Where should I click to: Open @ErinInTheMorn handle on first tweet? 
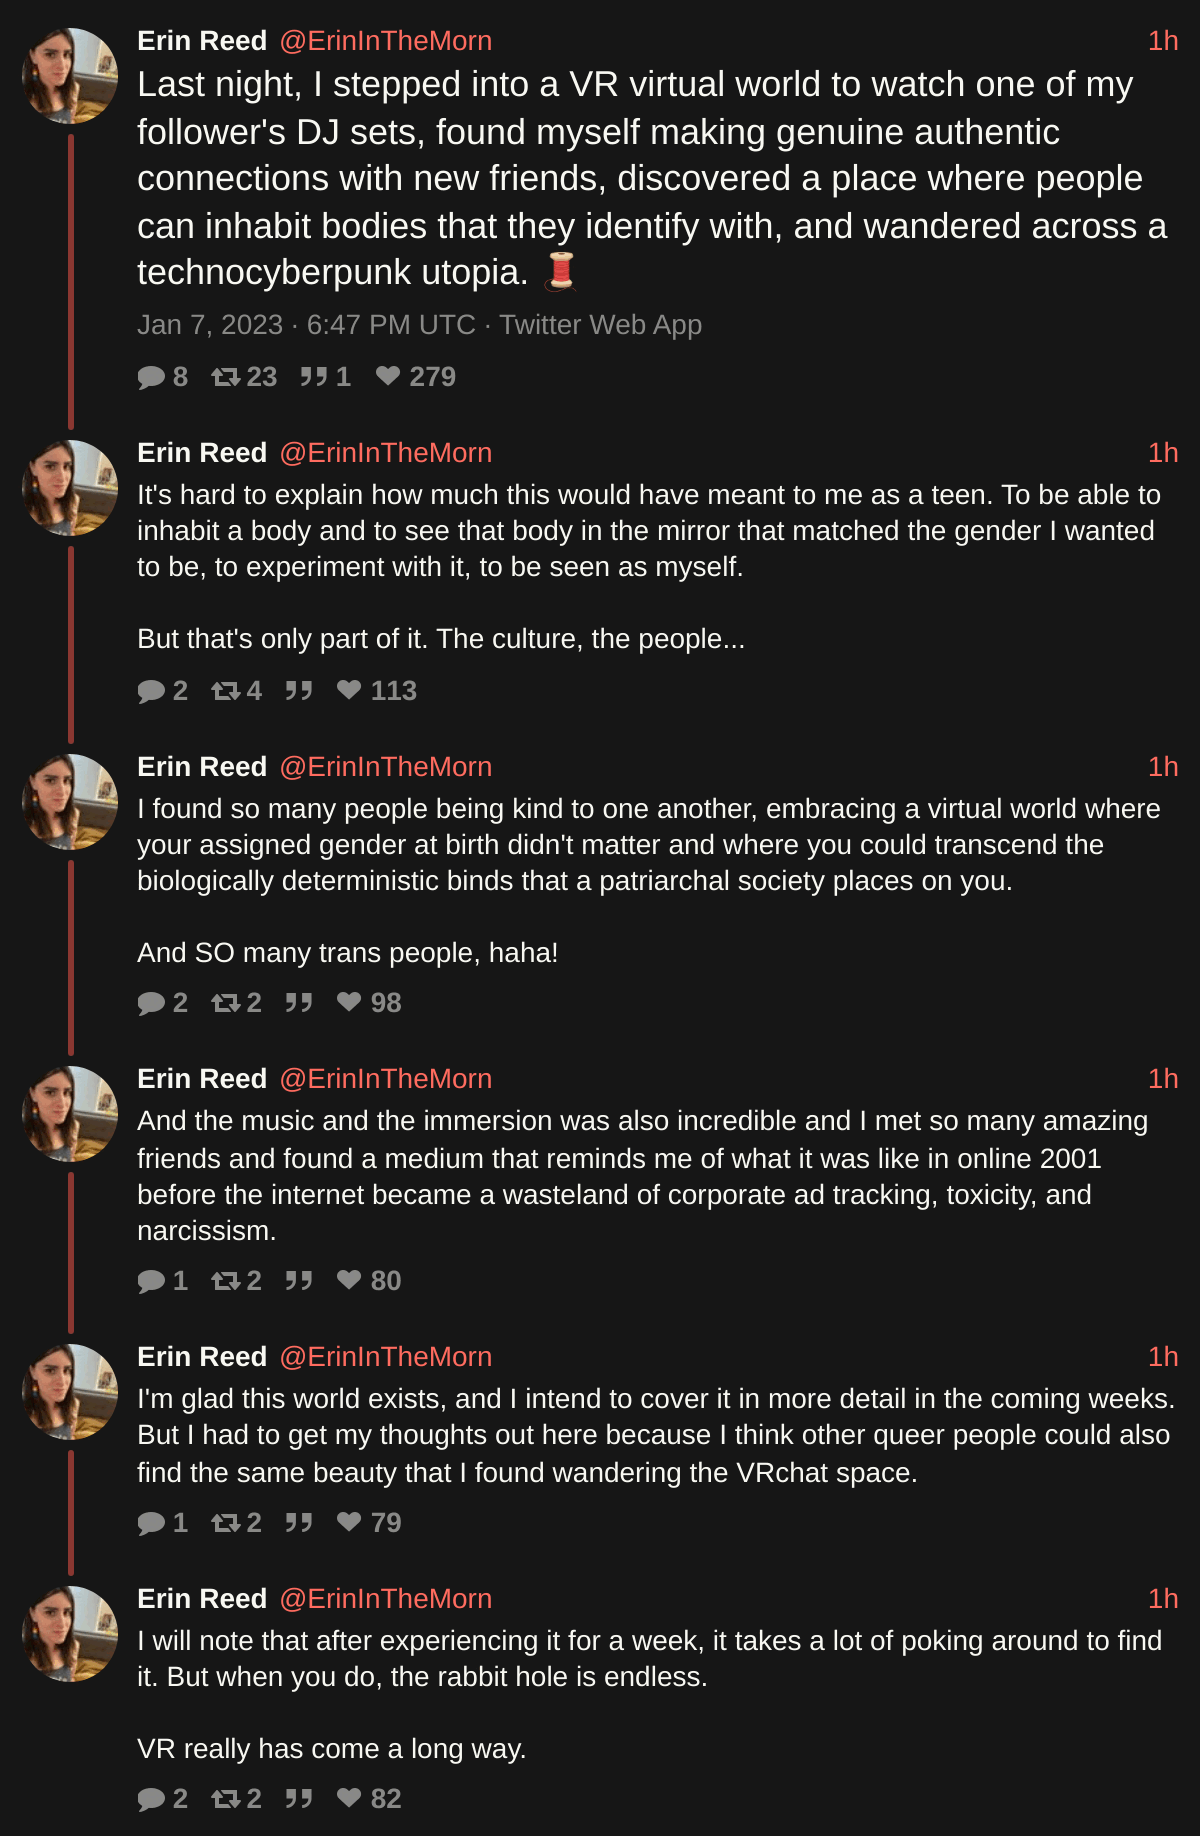coord(385,41)
